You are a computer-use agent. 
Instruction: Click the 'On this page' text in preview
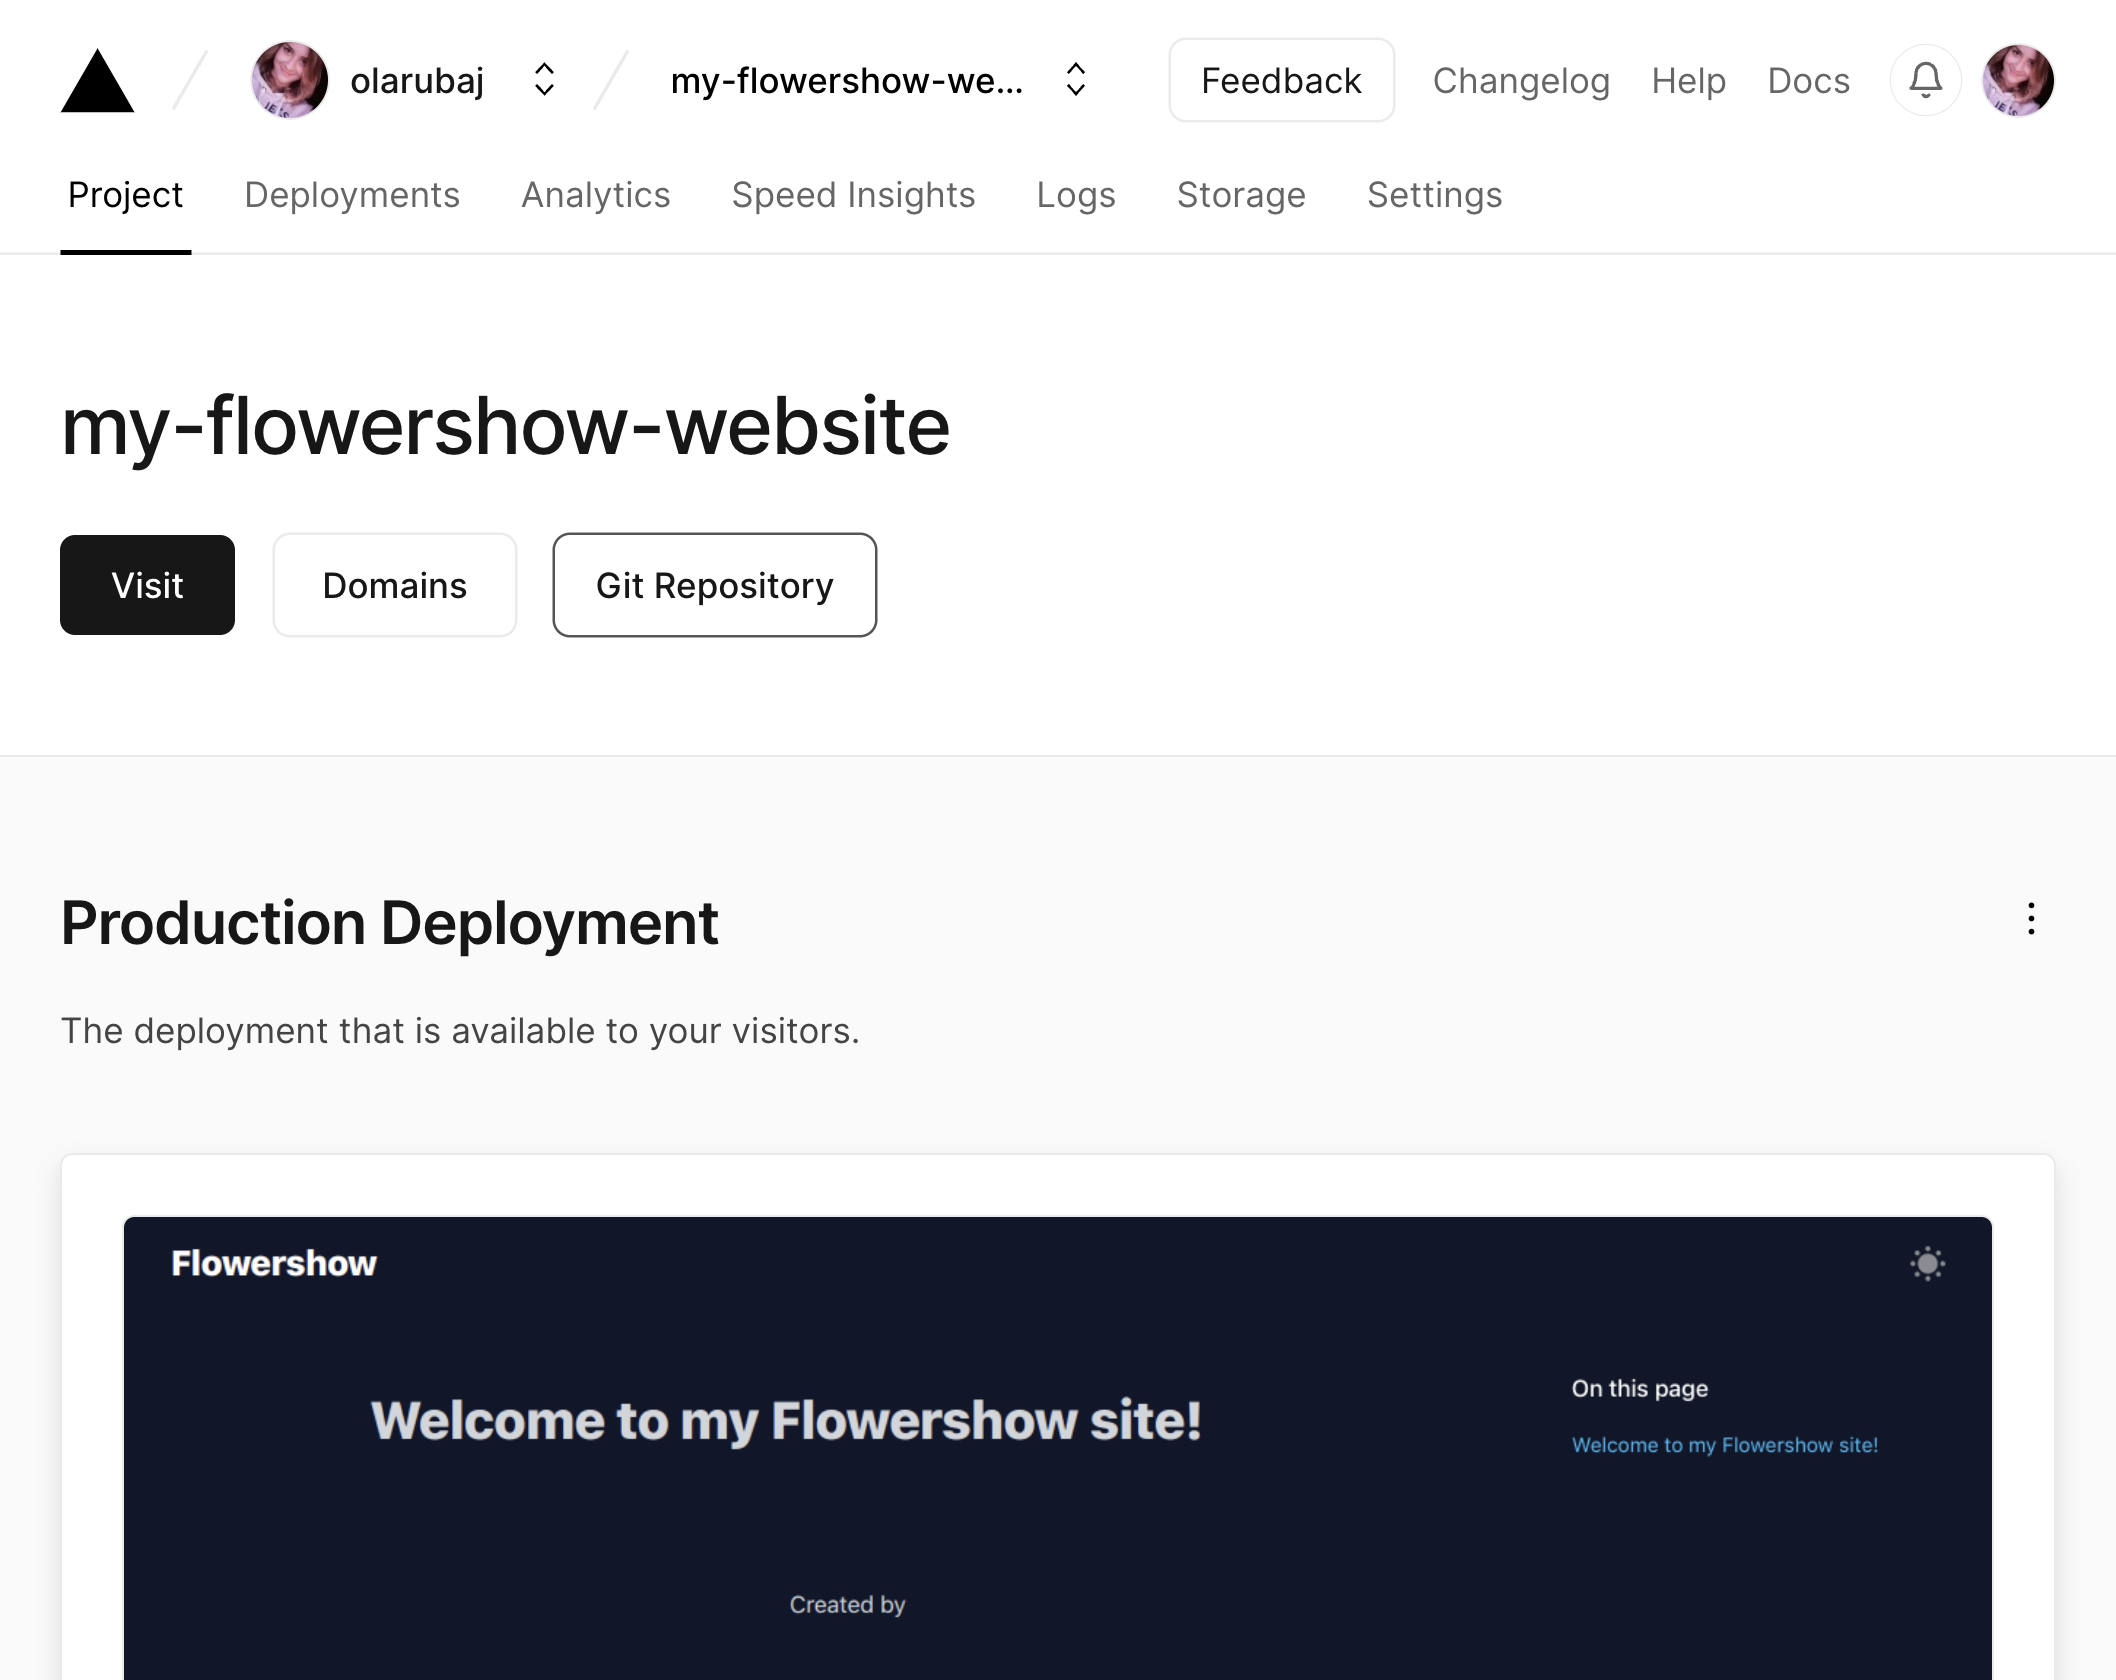pos(1639,1388)
